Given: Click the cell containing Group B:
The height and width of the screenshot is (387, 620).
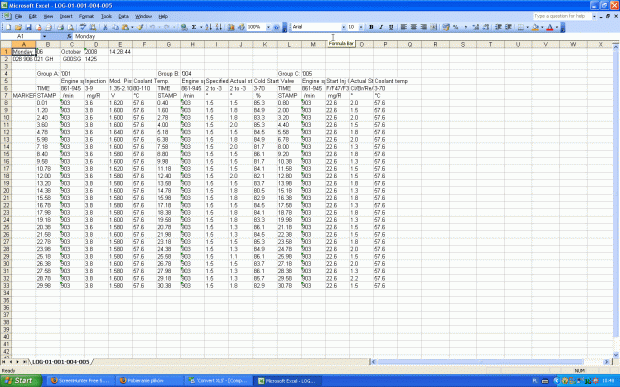Looking at the screenshot, I should [x=168, y=74].
